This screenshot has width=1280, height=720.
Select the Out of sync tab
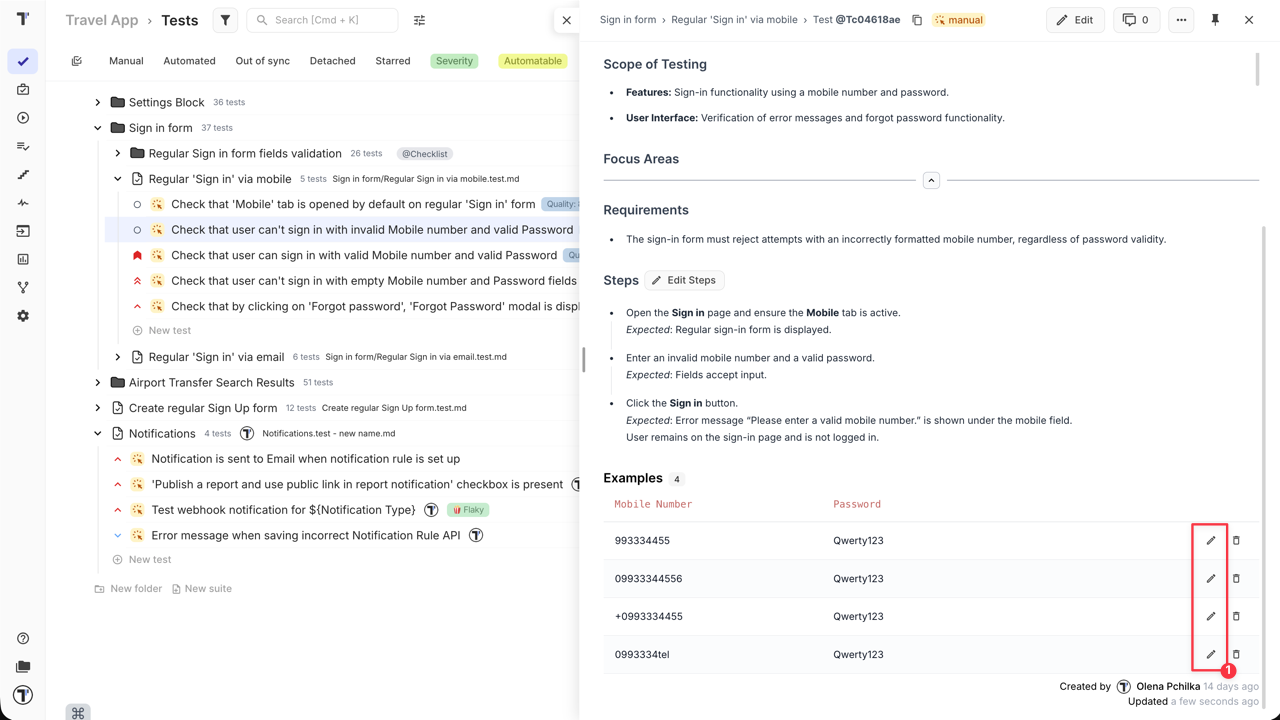coord(262,61)
